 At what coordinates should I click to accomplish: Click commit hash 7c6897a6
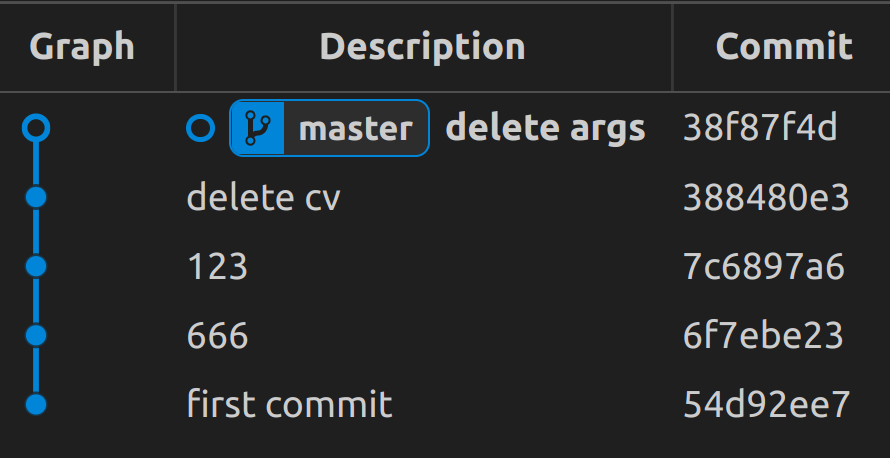(x=764, y=267)
